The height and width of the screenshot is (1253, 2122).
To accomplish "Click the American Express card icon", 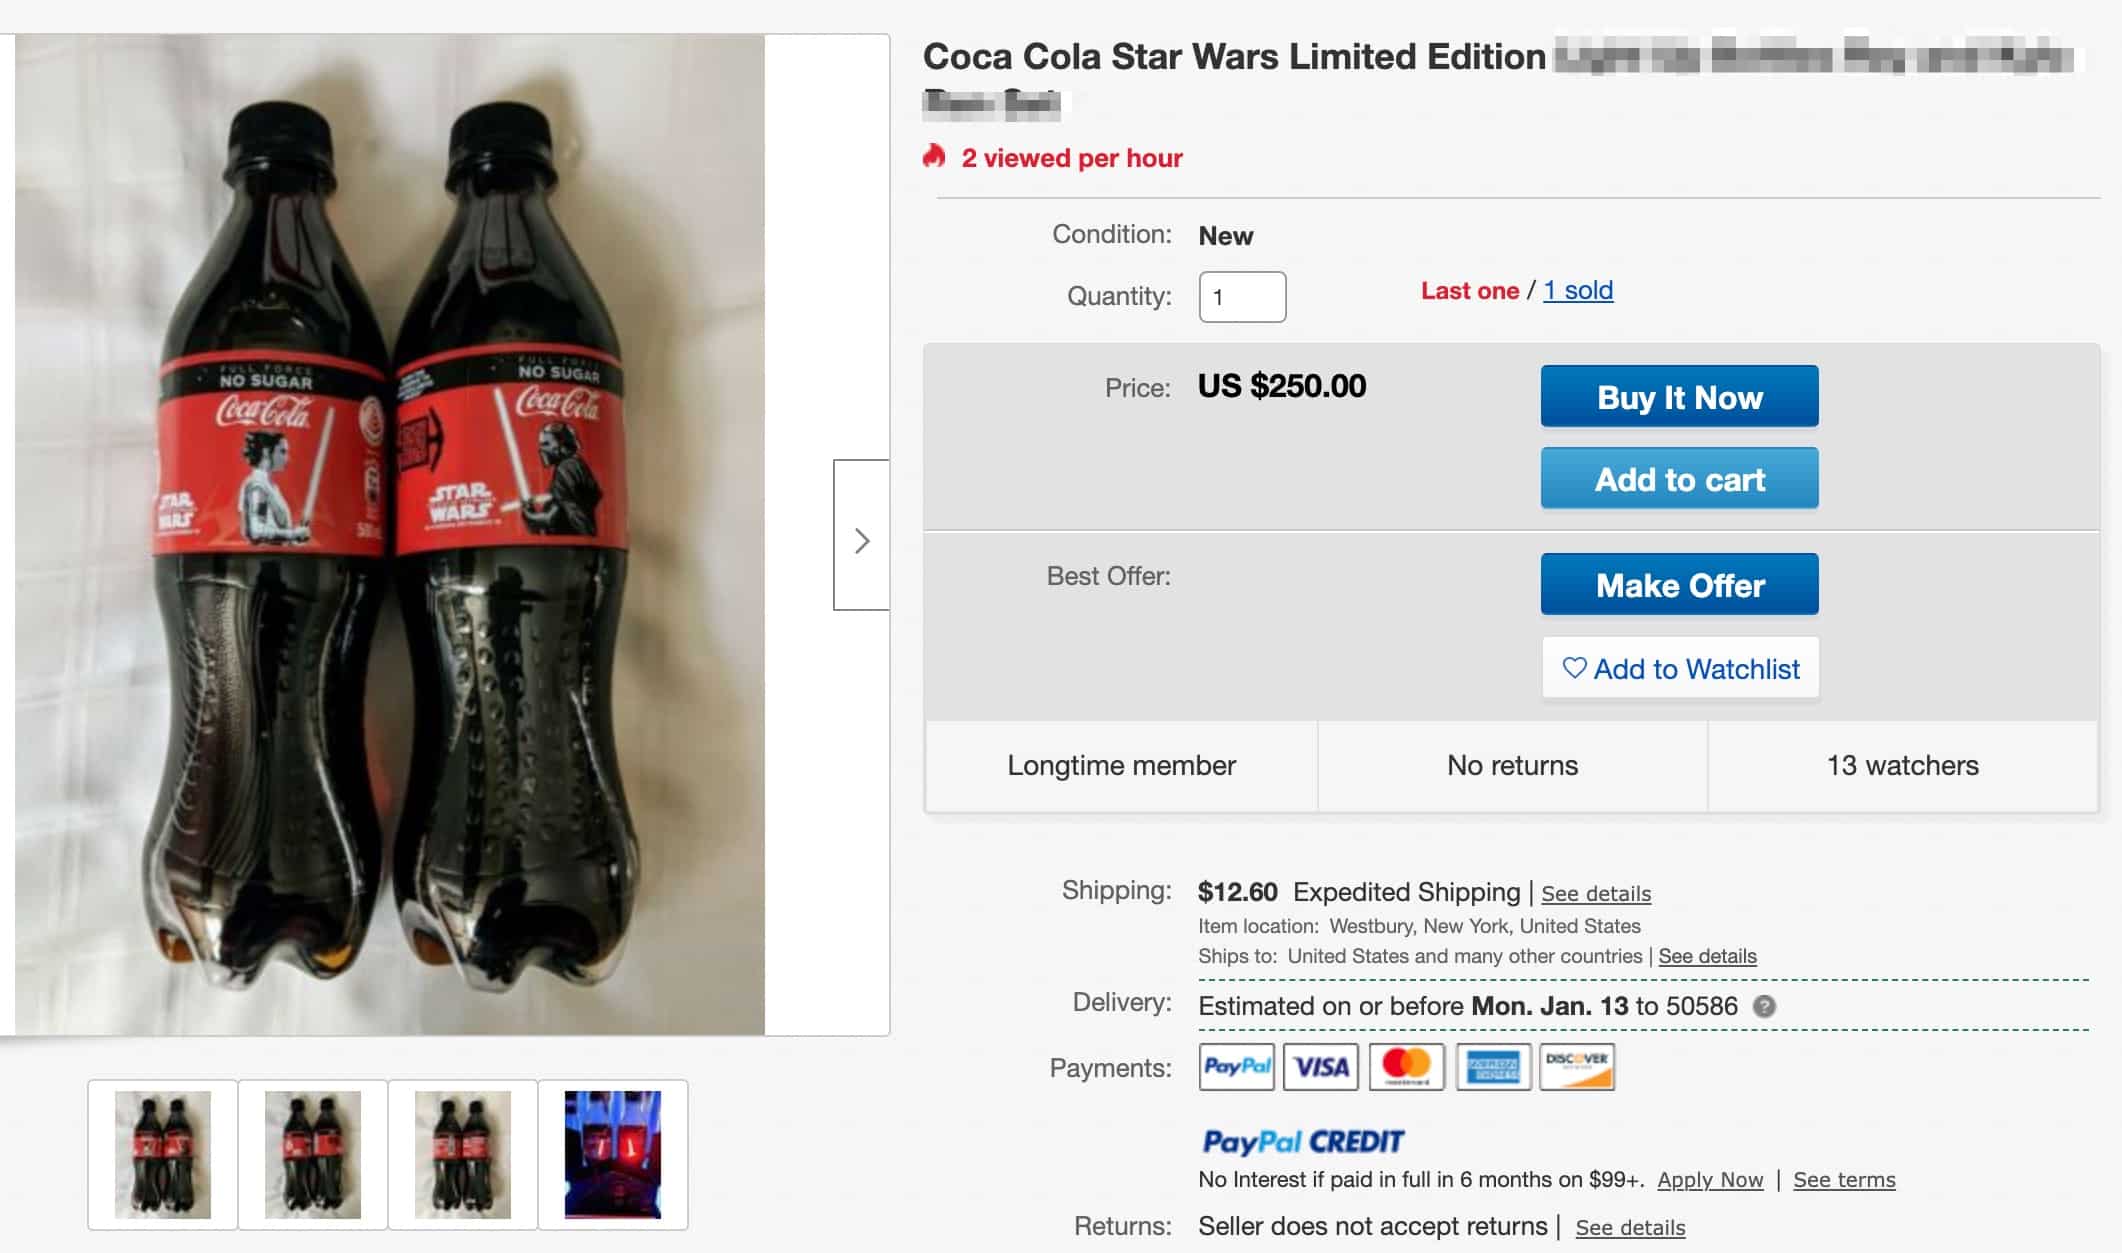I will coord(1493,1067).
